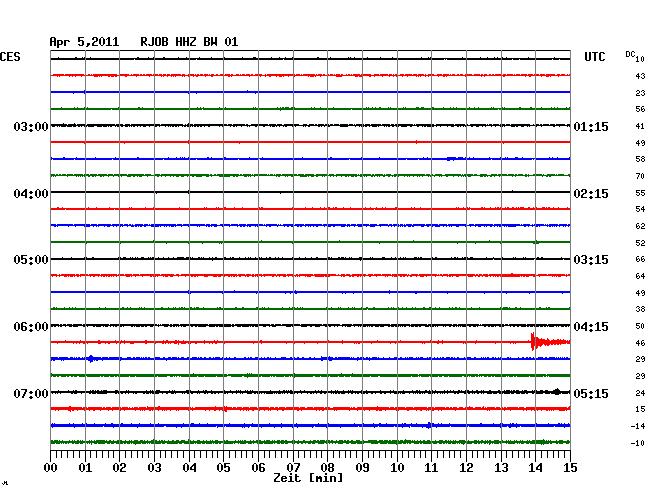The width and height of the screenshot is (650, 494).
Task: Click minute tick label "10" on the time axis
Action: coord(397,467)
